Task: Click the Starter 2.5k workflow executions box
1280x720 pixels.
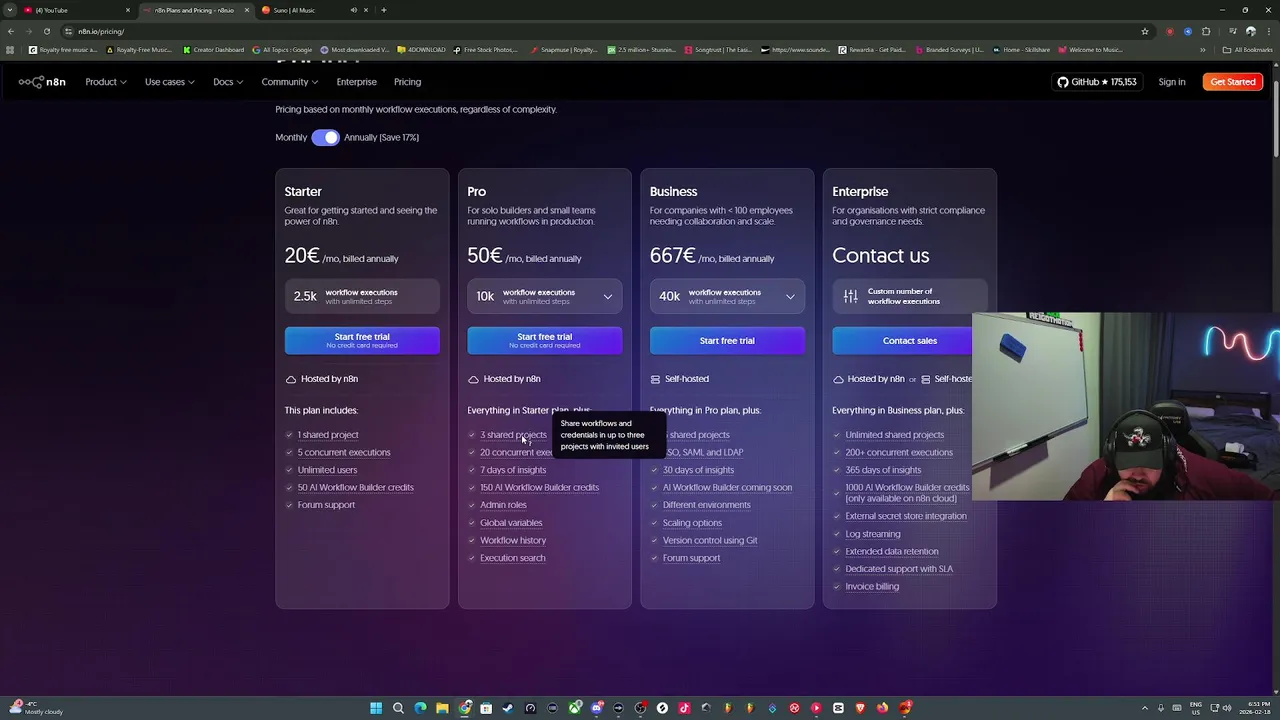Action: point(362,296)
